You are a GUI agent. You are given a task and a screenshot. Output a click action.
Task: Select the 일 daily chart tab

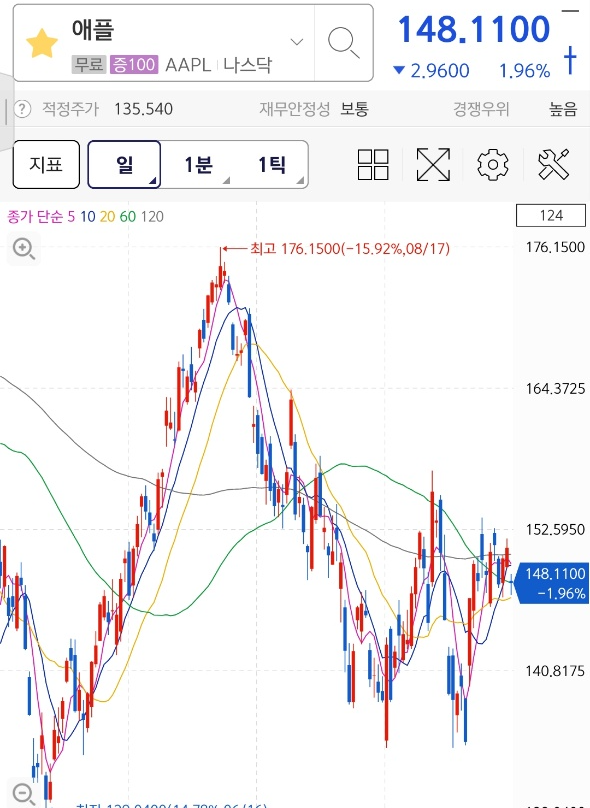124,164
